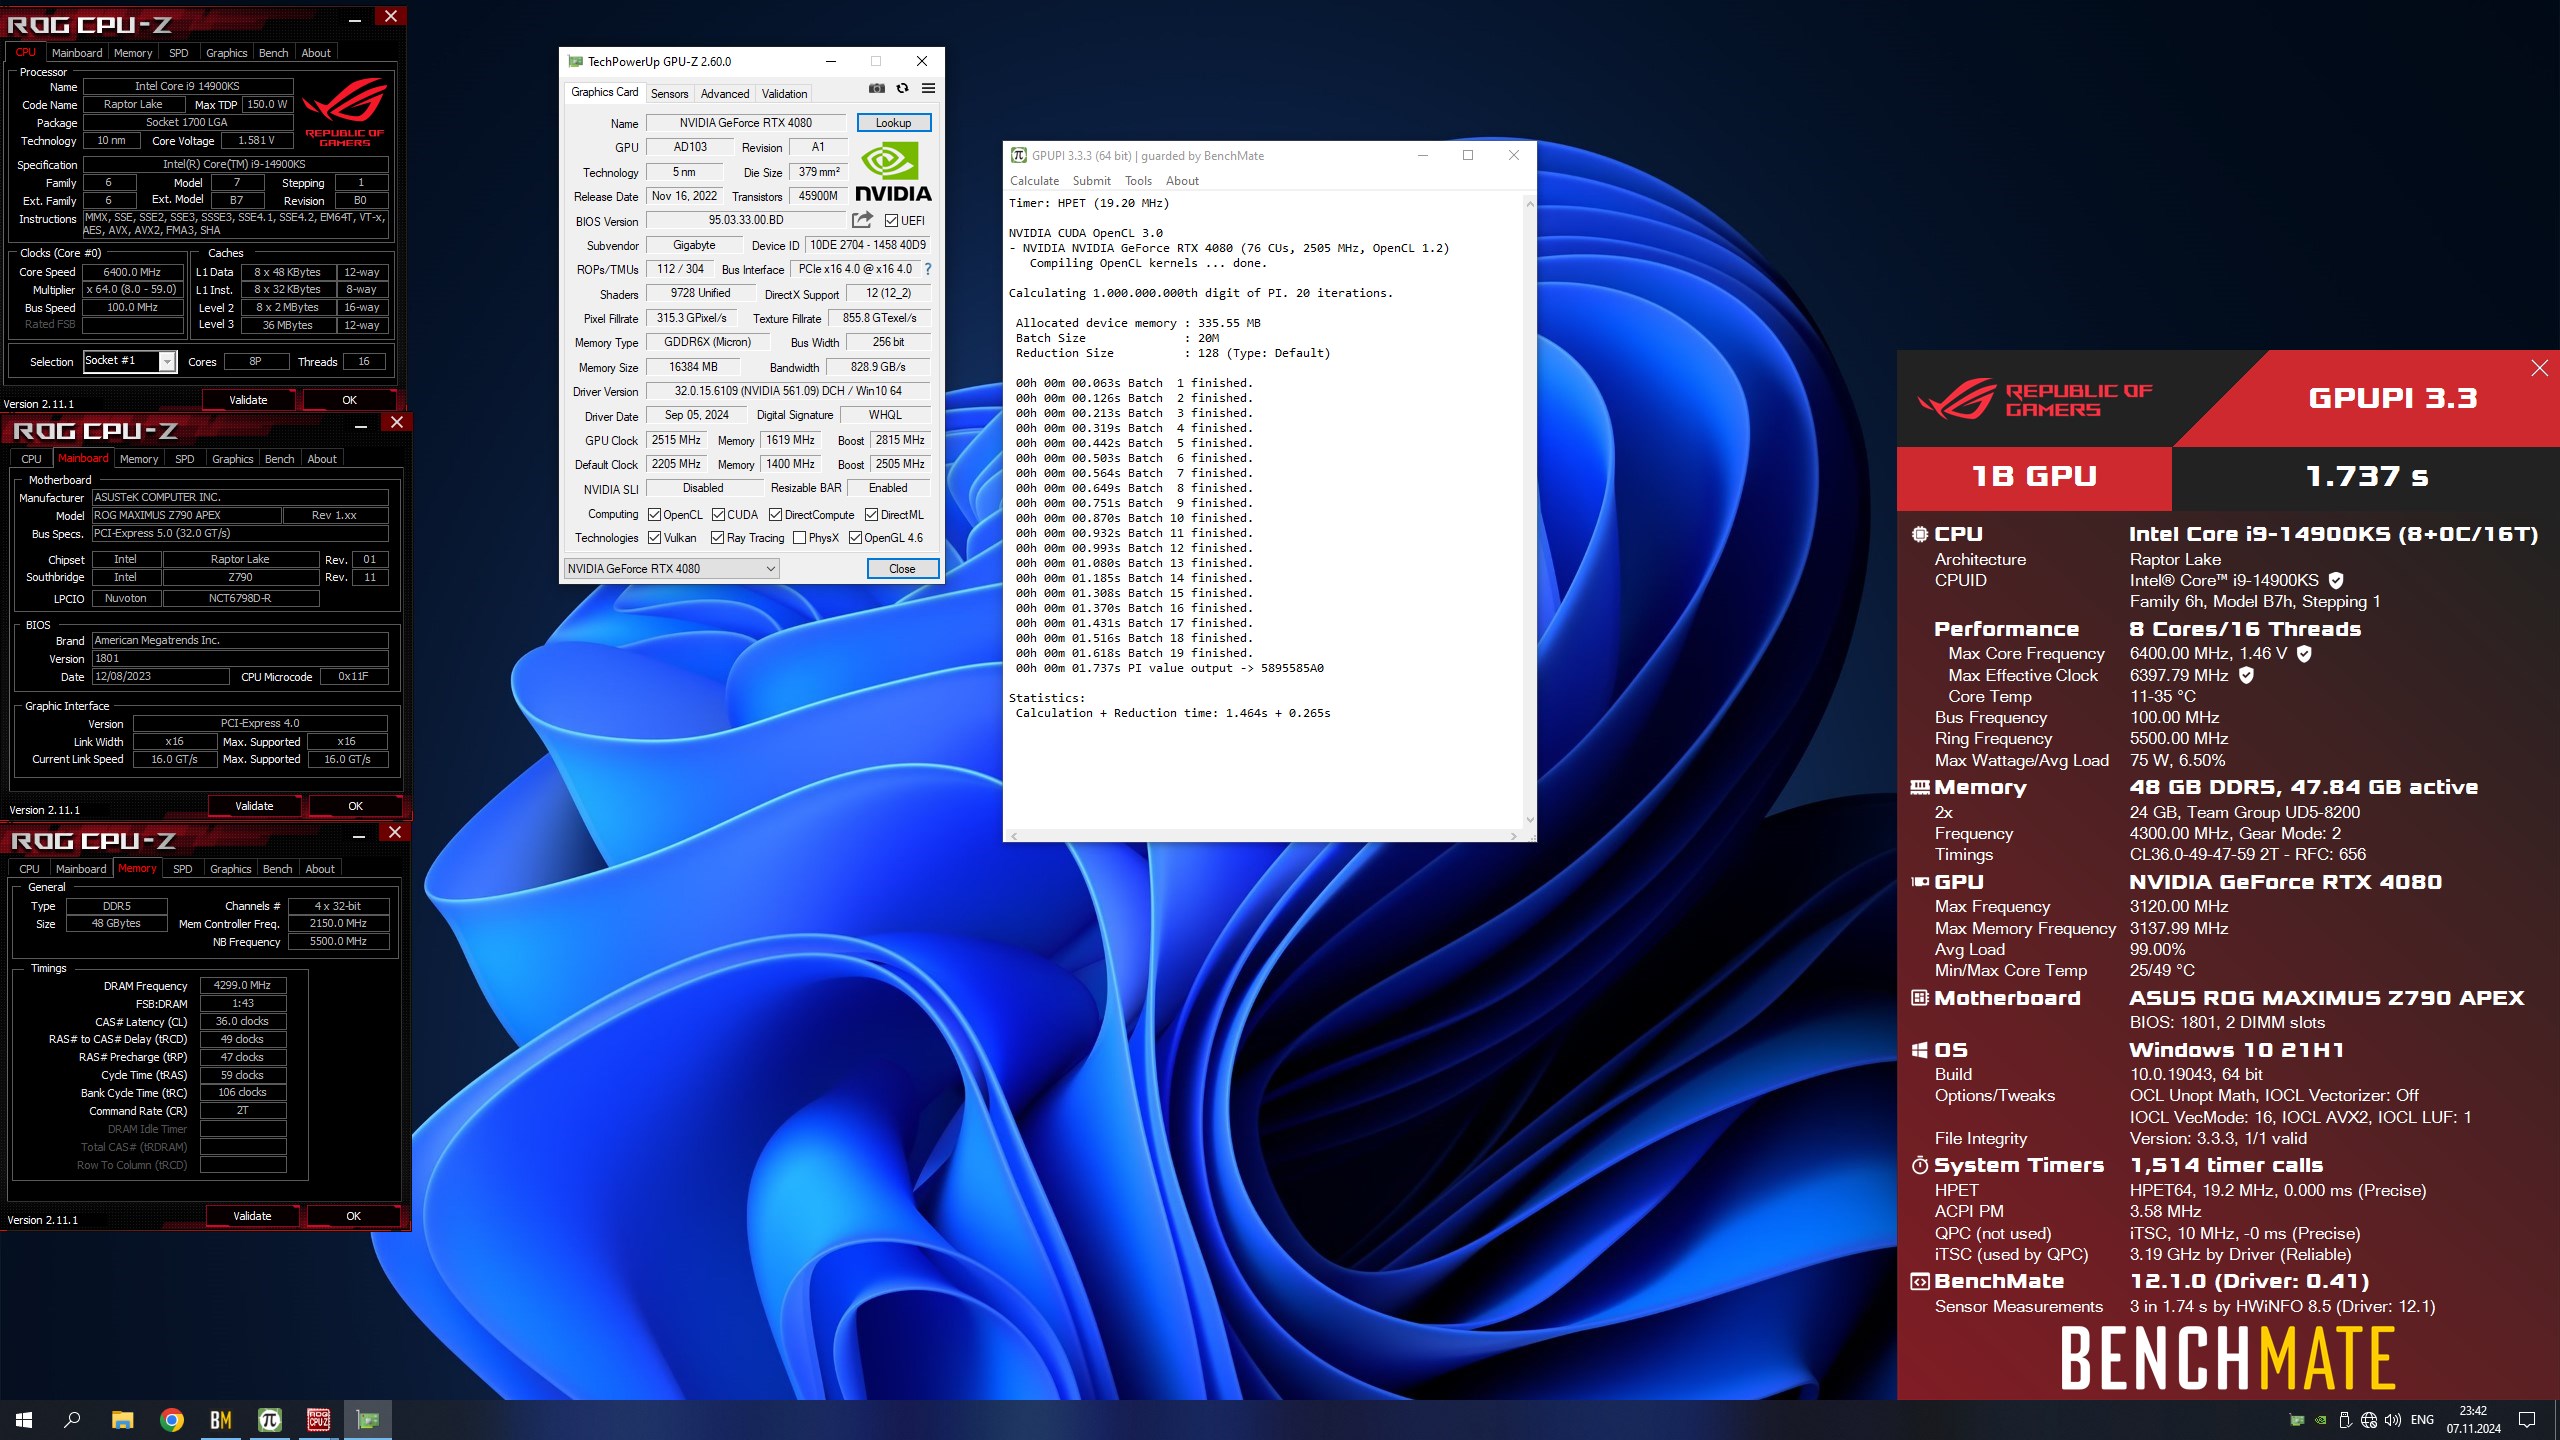Open taskbar Search

72,1420
